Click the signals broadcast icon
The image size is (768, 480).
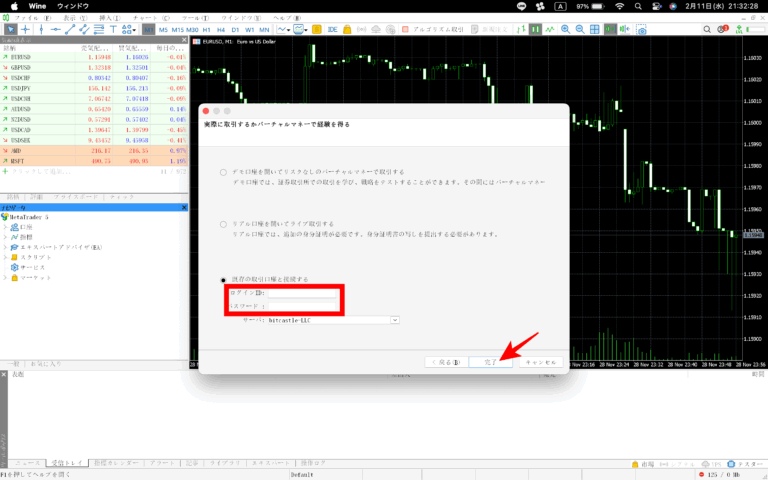tap(361, 29)
